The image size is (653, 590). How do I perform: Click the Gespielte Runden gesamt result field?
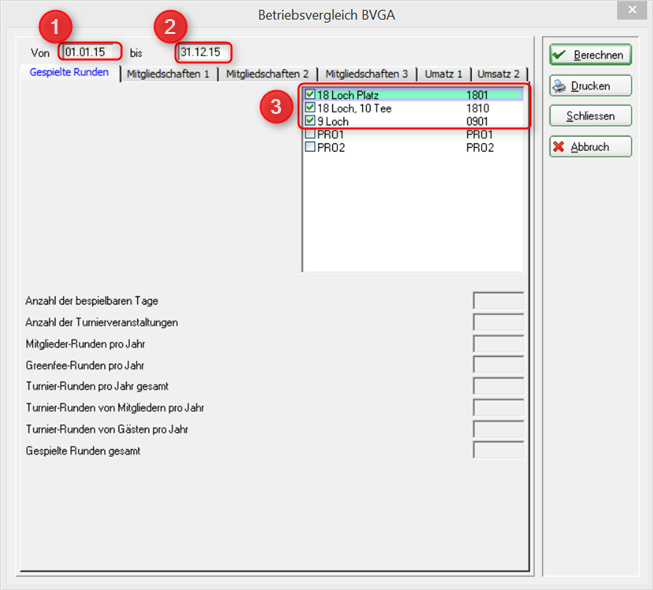[498, 450]
